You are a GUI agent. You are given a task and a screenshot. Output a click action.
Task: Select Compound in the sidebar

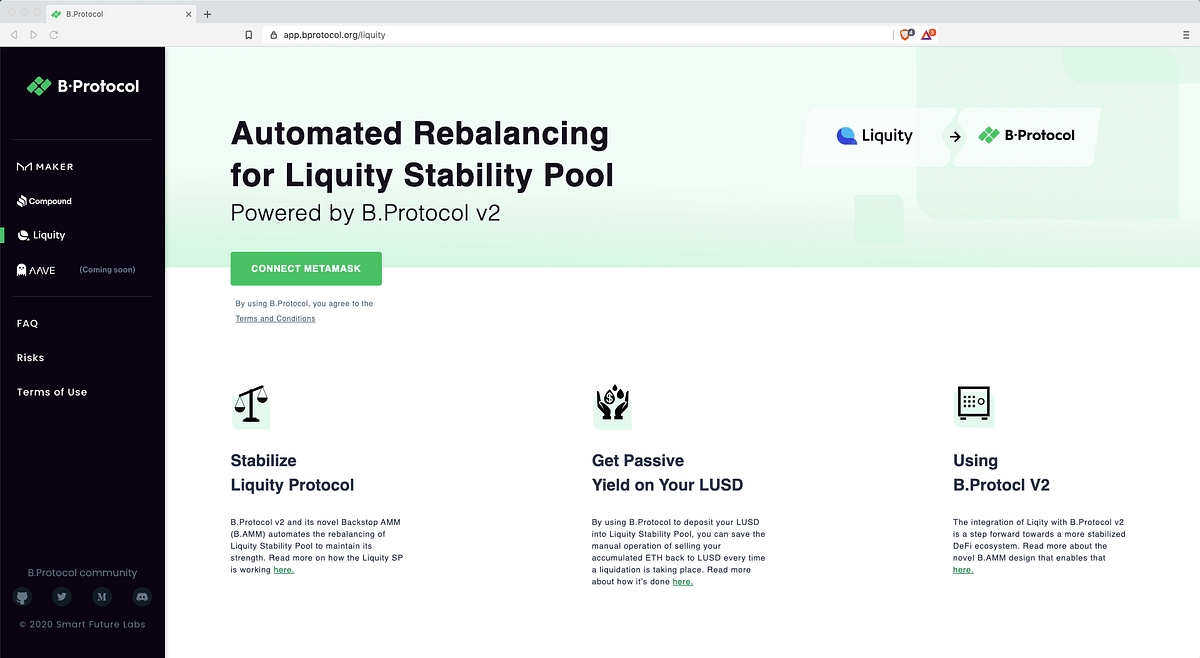45,201
